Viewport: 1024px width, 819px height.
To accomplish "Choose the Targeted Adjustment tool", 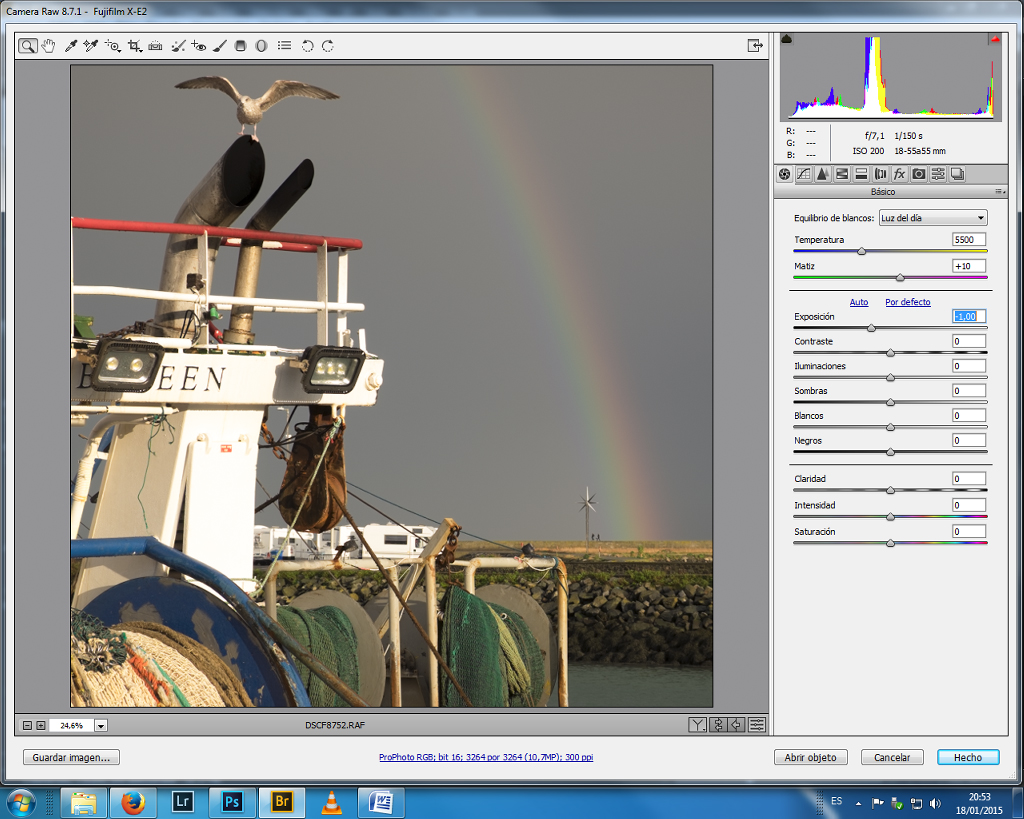I will coord(112,46).
